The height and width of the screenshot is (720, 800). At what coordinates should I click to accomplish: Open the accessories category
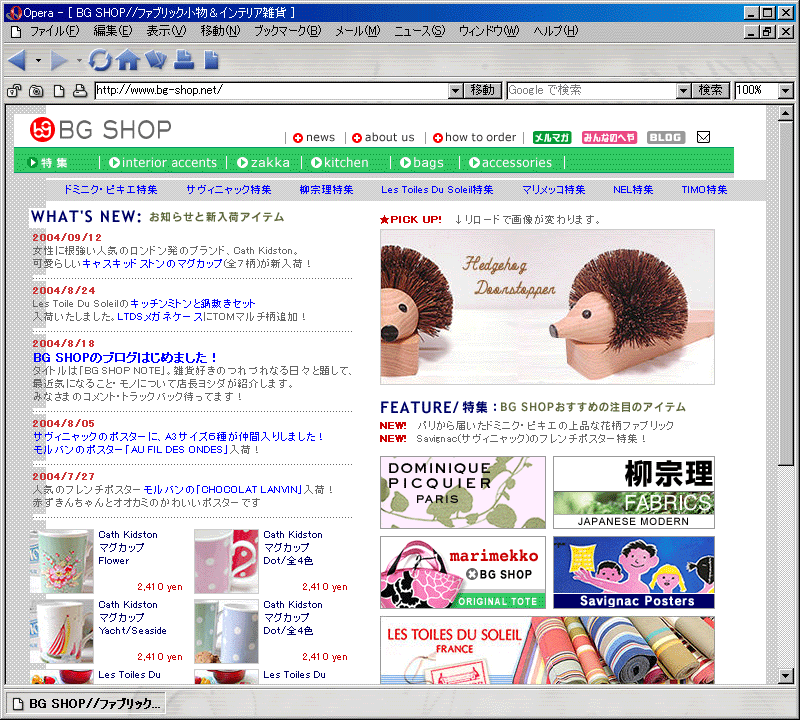510,163
